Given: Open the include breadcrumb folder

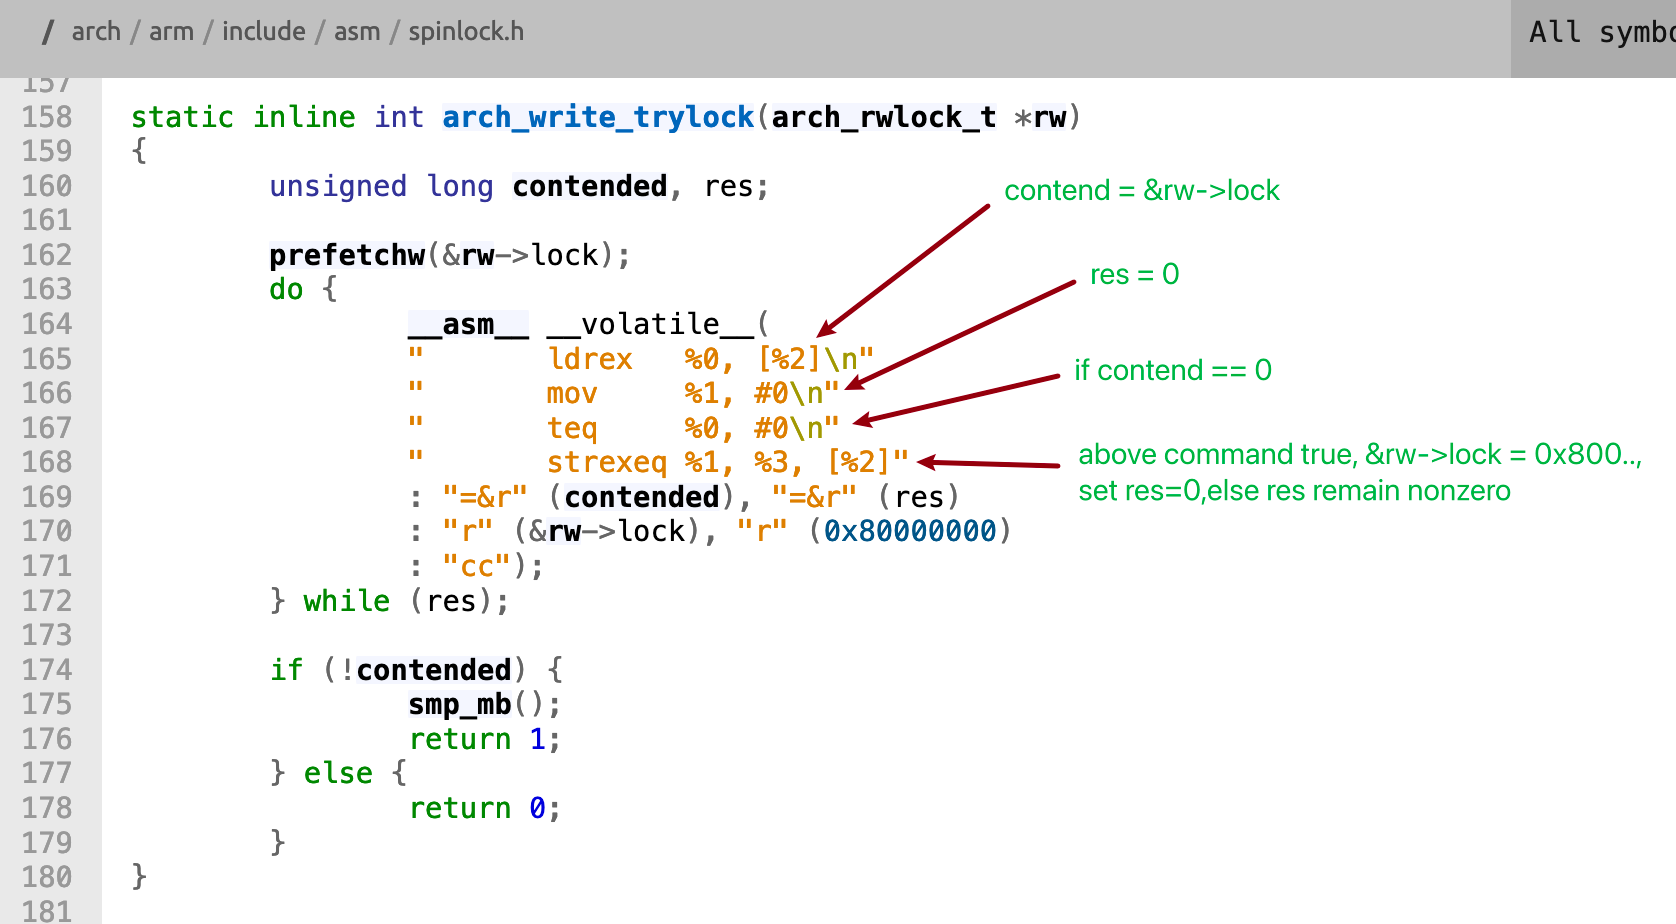Looking at the screenshot, I should [x=264, y=32].
